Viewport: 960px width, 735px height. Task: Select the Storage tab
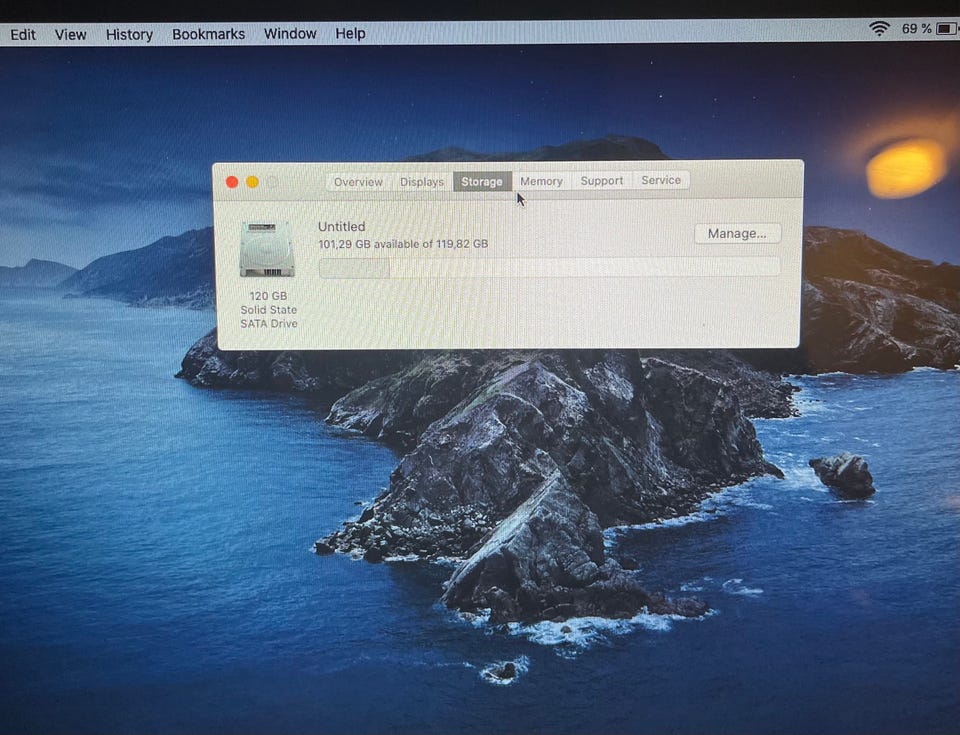click(482, 182)
